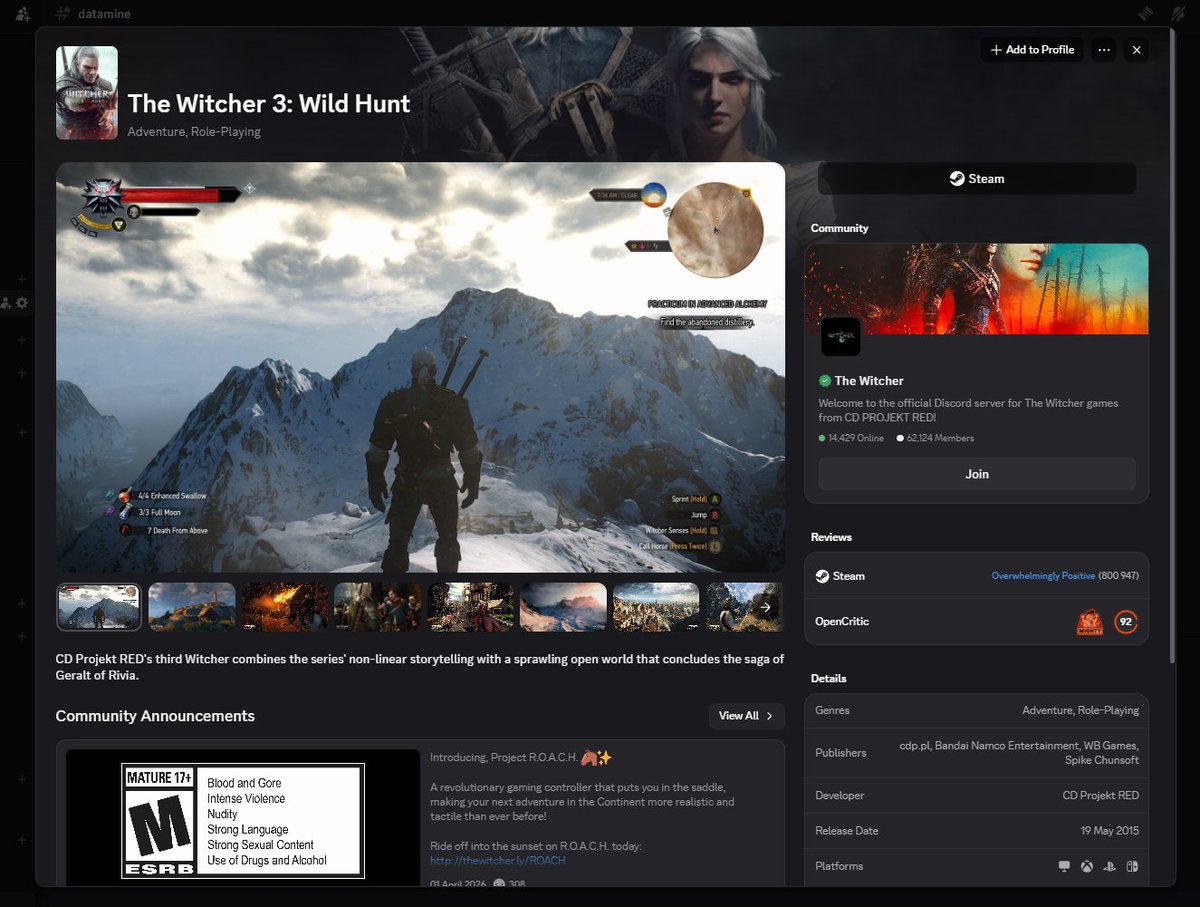
Task: Open the ESRB Mature 17+ announcement image
Action: pos(243,818)
